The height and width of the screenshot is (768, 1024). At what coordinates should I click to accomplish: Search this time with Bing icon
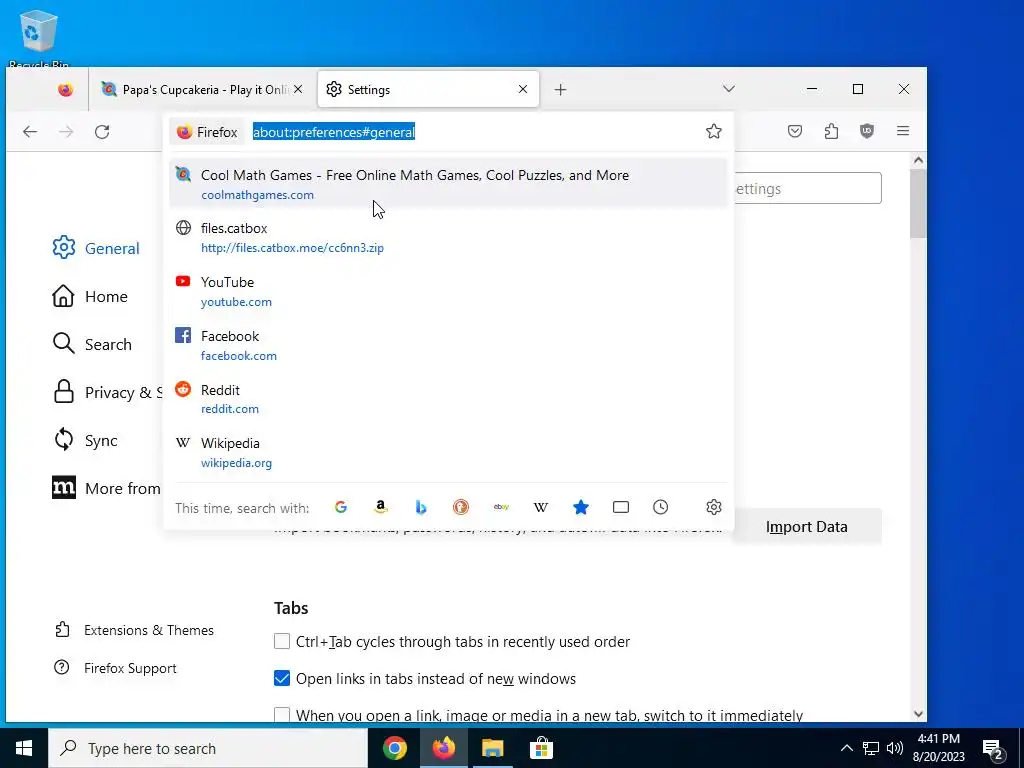(x=421, y=507)
